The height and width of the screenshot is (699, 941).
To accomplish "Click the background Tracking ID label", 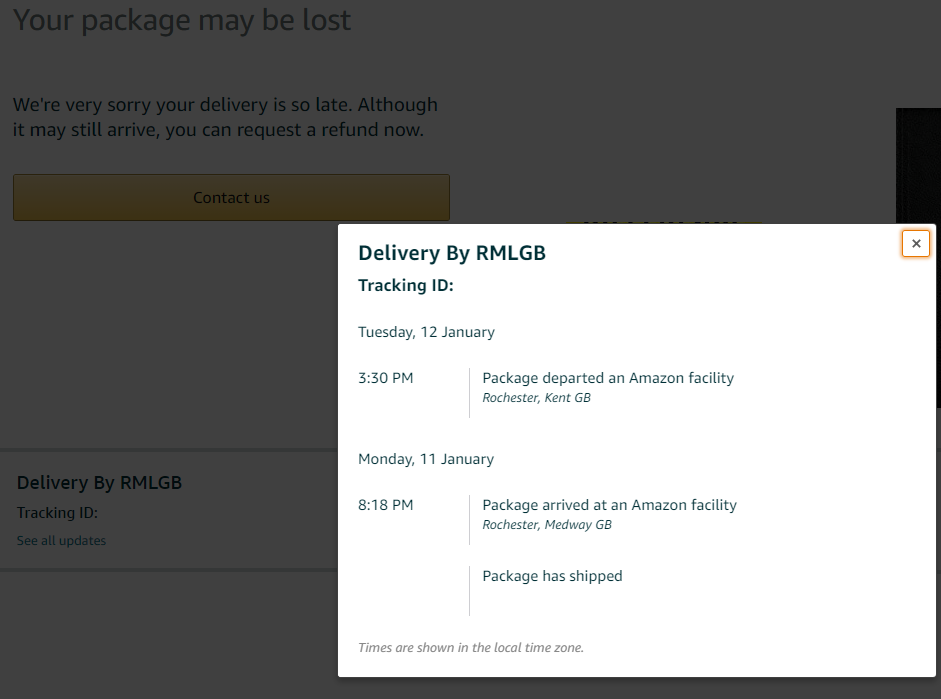I will [x=57, y=513].
